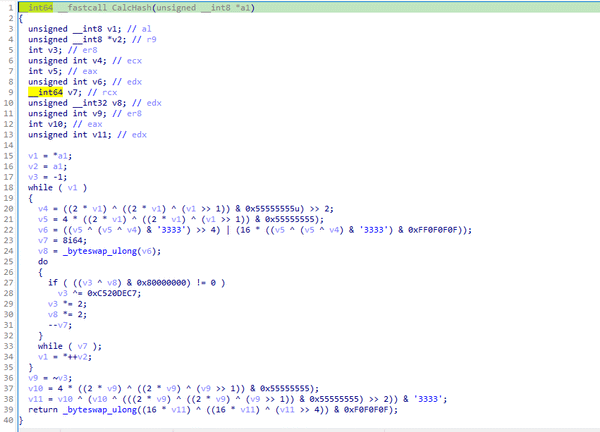
Task: Click line number 40 in the gutter
Action: point(8,420)
